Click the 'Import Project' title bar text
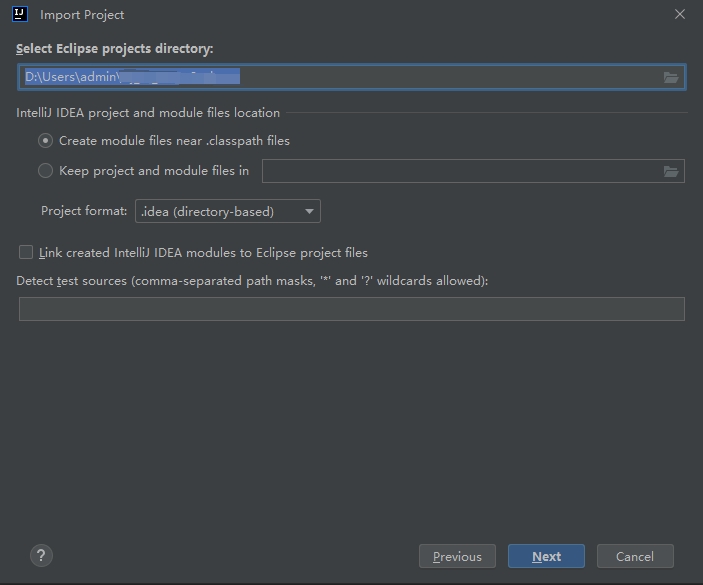The height and width of the screenshot is (585, 703). [x=82, y=15]
